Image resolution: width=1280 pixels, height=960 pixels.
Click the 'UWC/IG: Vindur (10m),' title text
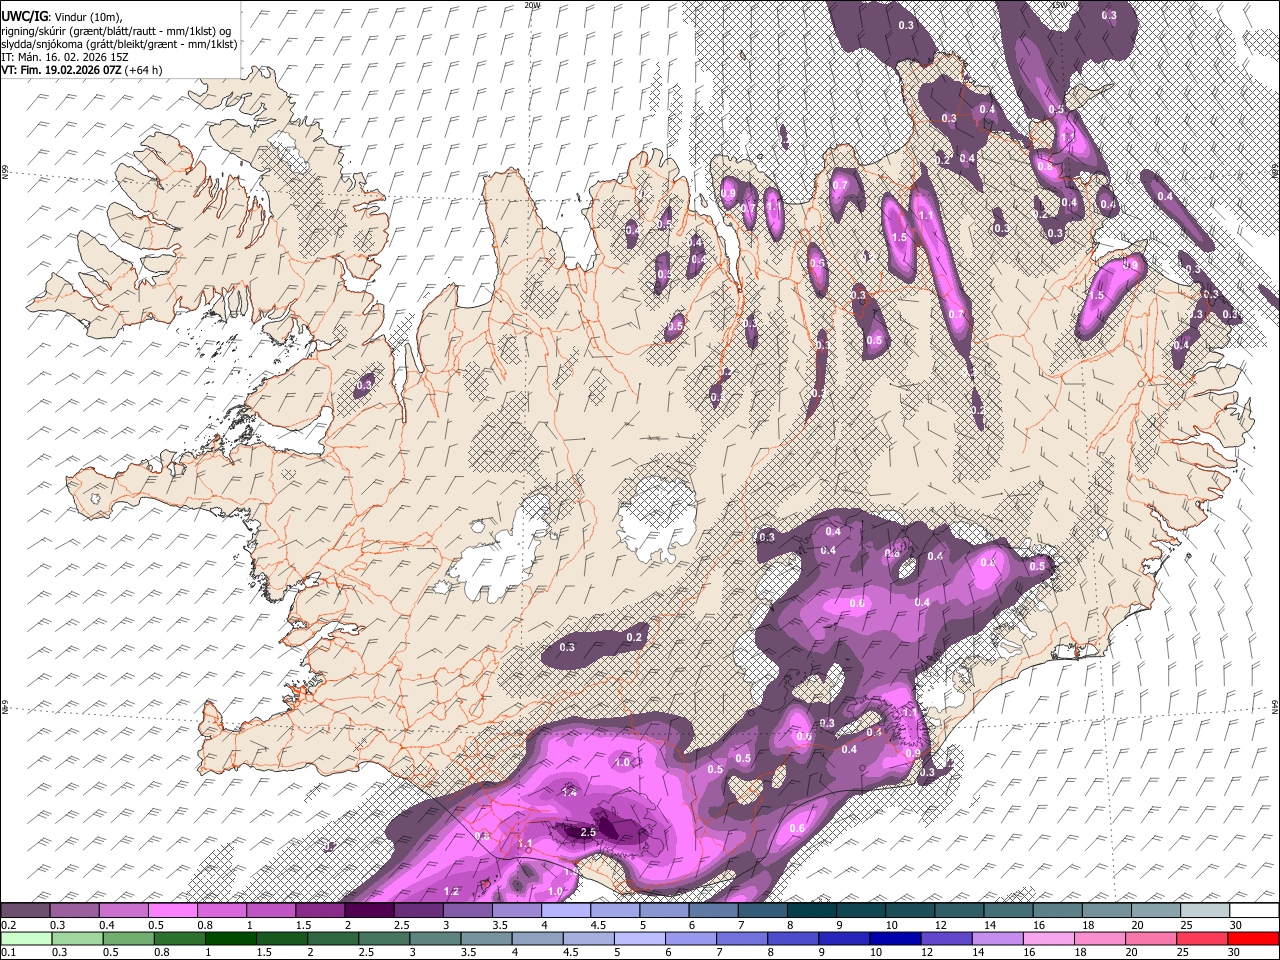62,16
